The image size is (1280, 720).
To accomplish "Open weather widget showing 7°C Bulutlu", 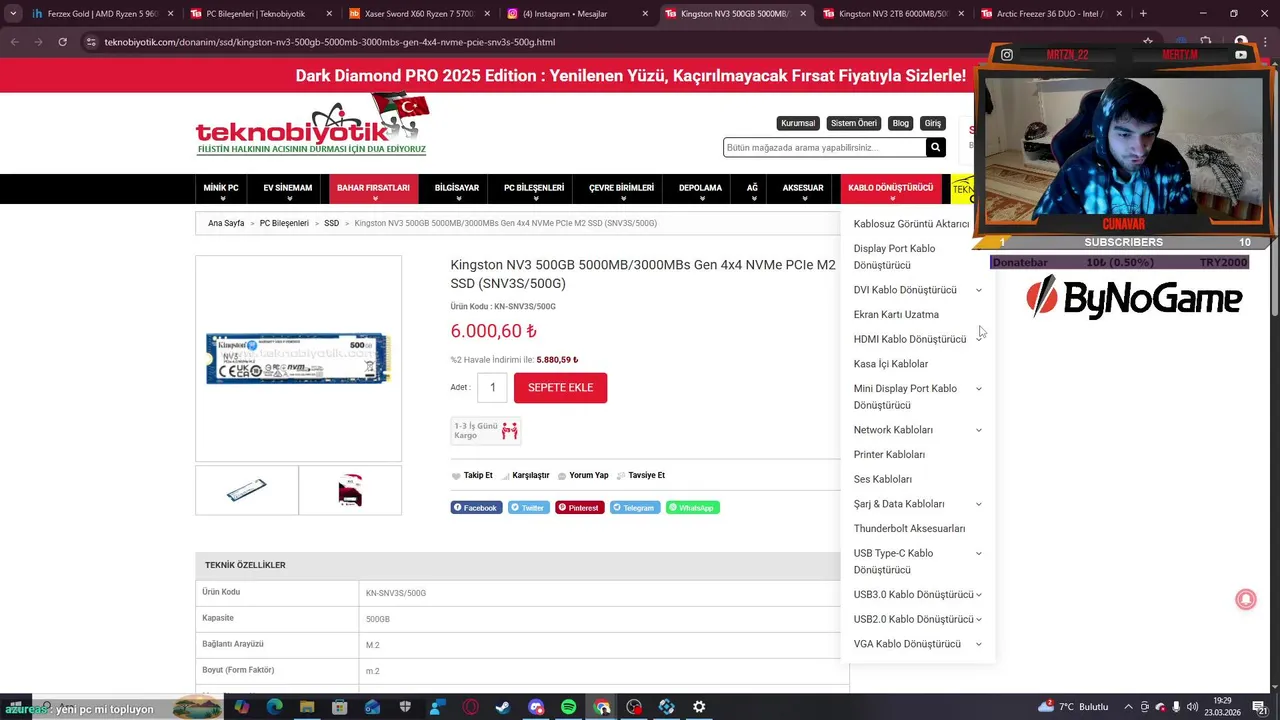I will pyautogui.click(x=1073, y=707).
